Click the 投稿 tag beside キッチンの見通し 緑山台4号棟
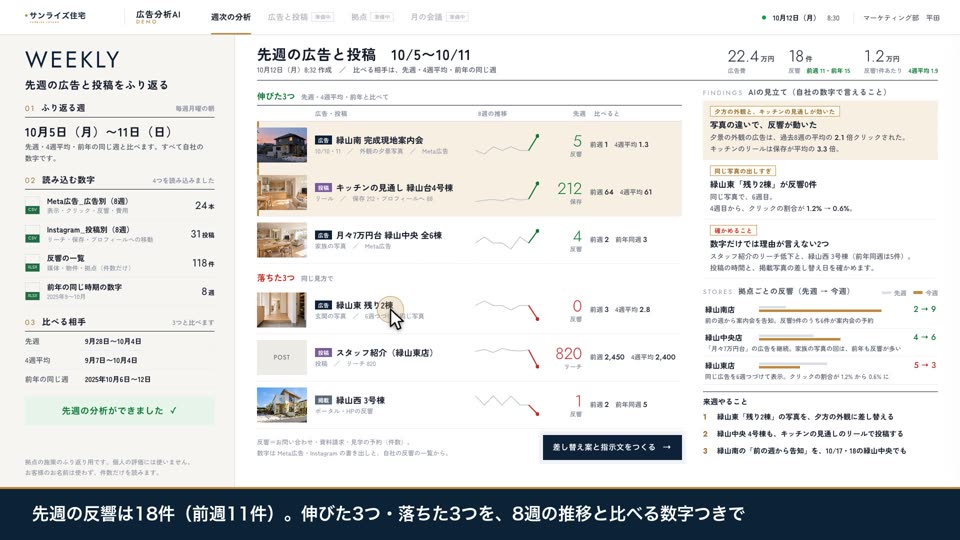 [x=323, y=188]
